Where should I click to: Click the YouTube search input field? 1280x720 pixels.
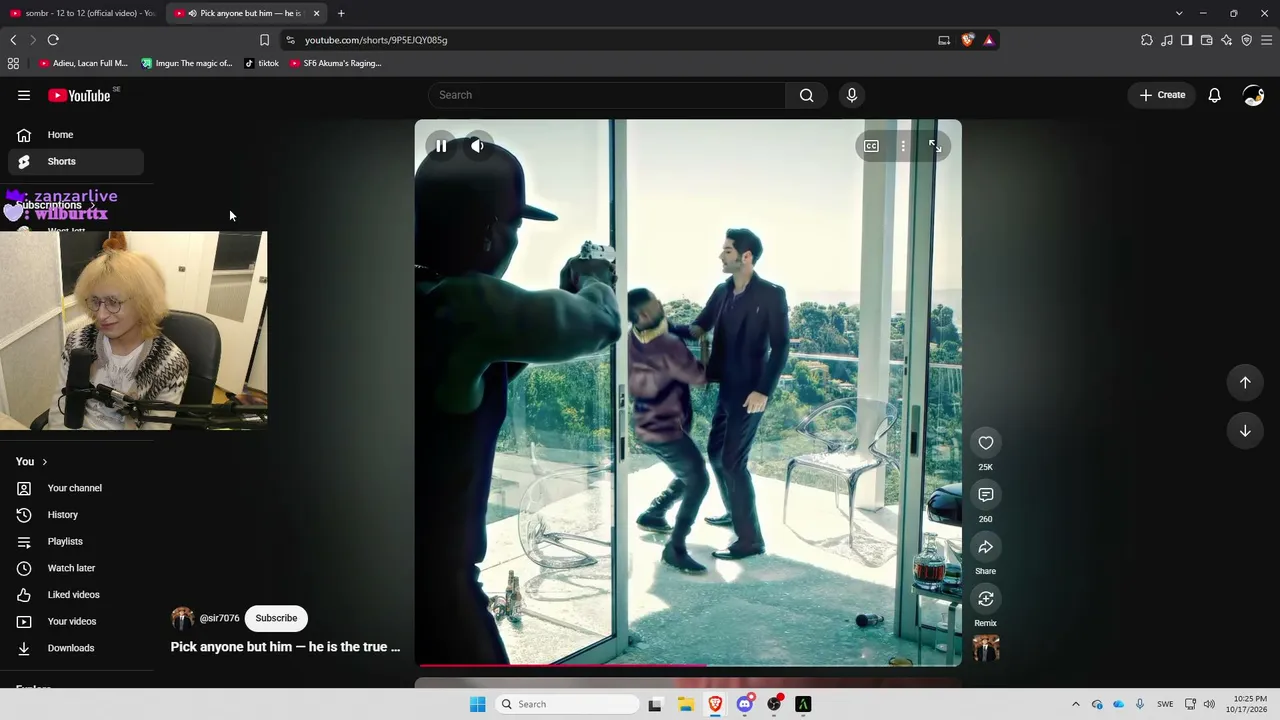tap(607, 95)
